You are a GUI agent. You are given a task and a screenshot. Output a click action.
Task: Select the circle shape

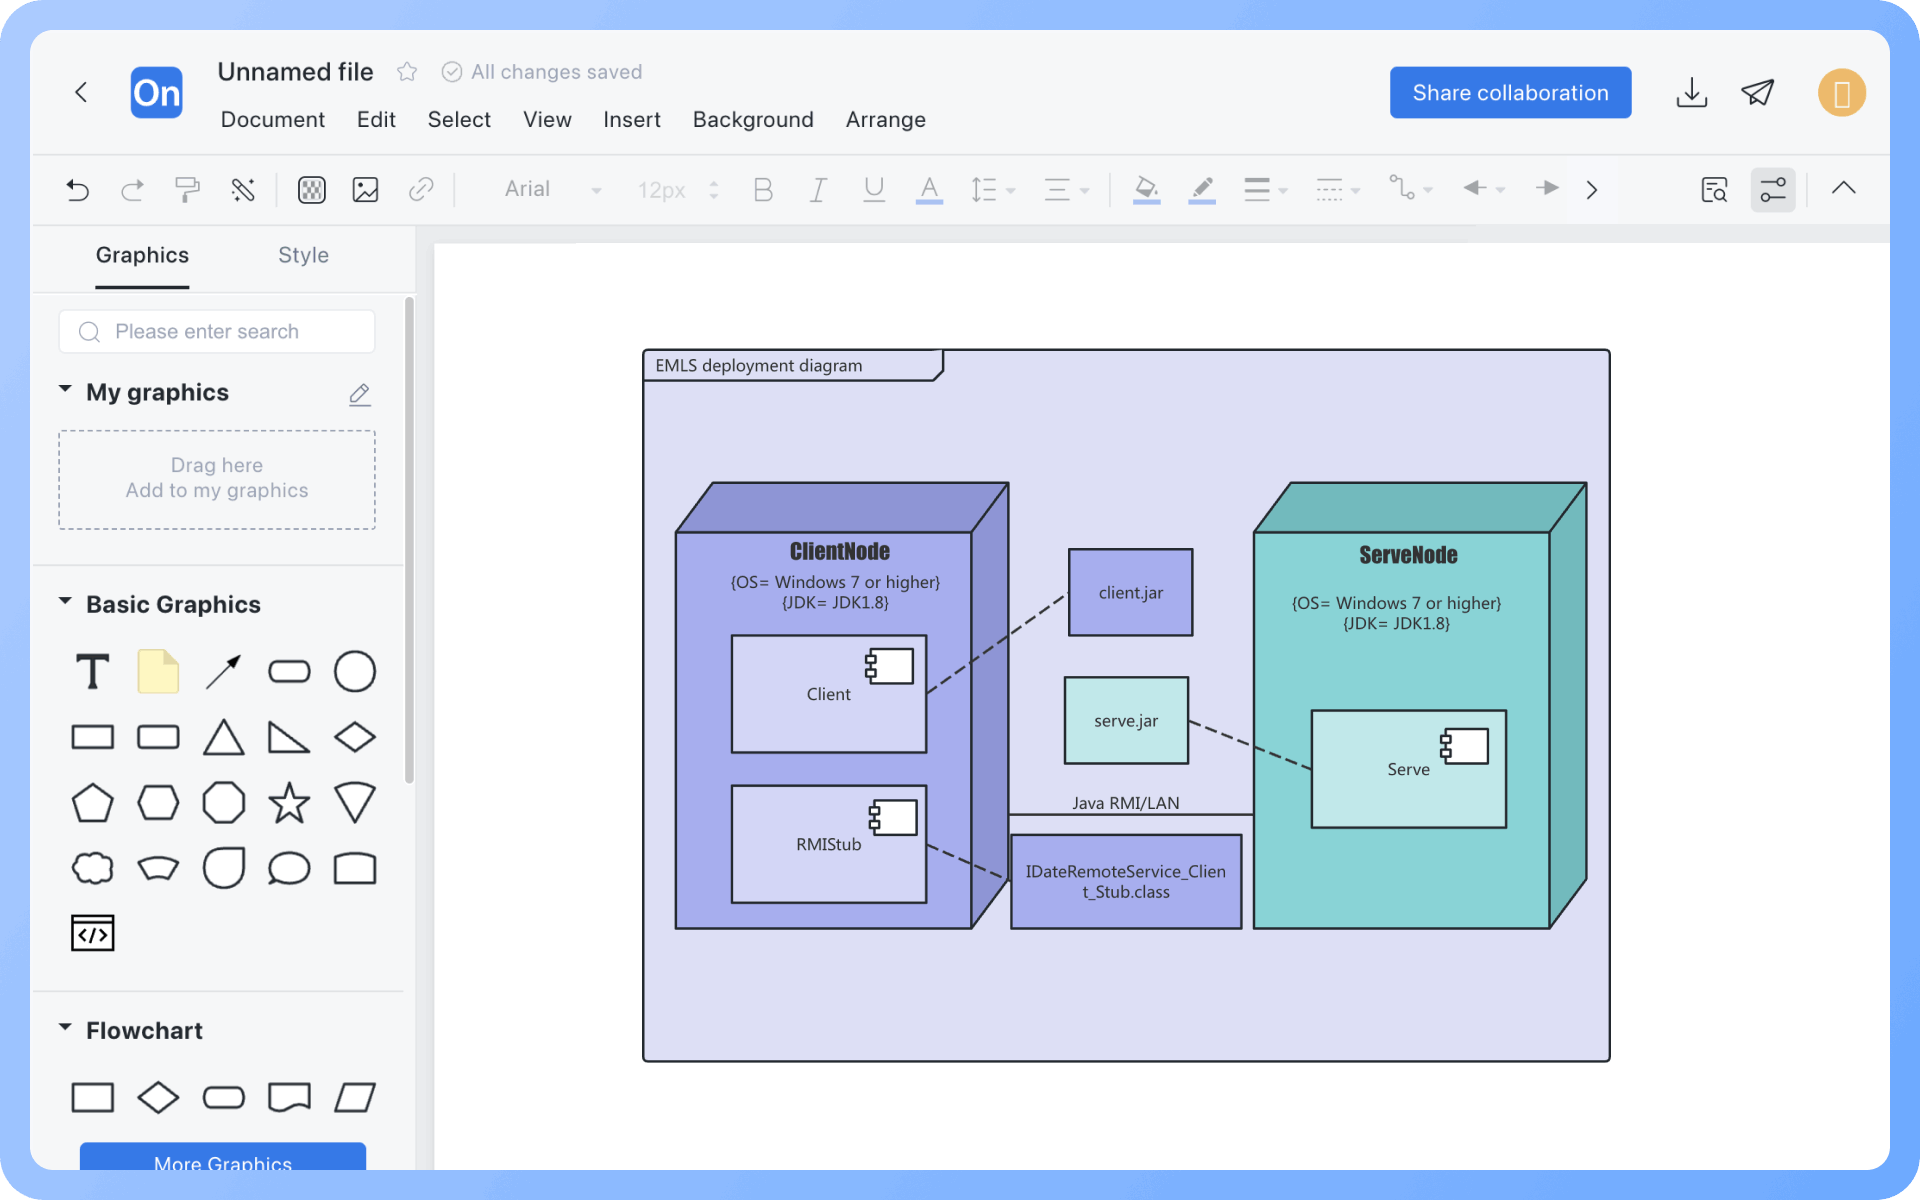pyautogui.click(x=355, y=672)
